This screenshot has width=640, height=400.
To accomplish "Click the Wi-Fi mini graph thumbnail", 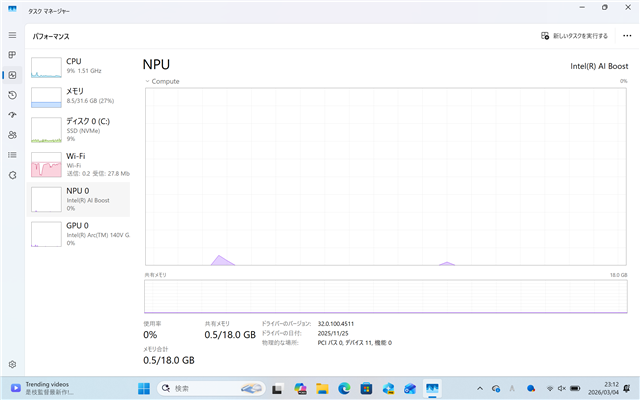I will (46, 164).
